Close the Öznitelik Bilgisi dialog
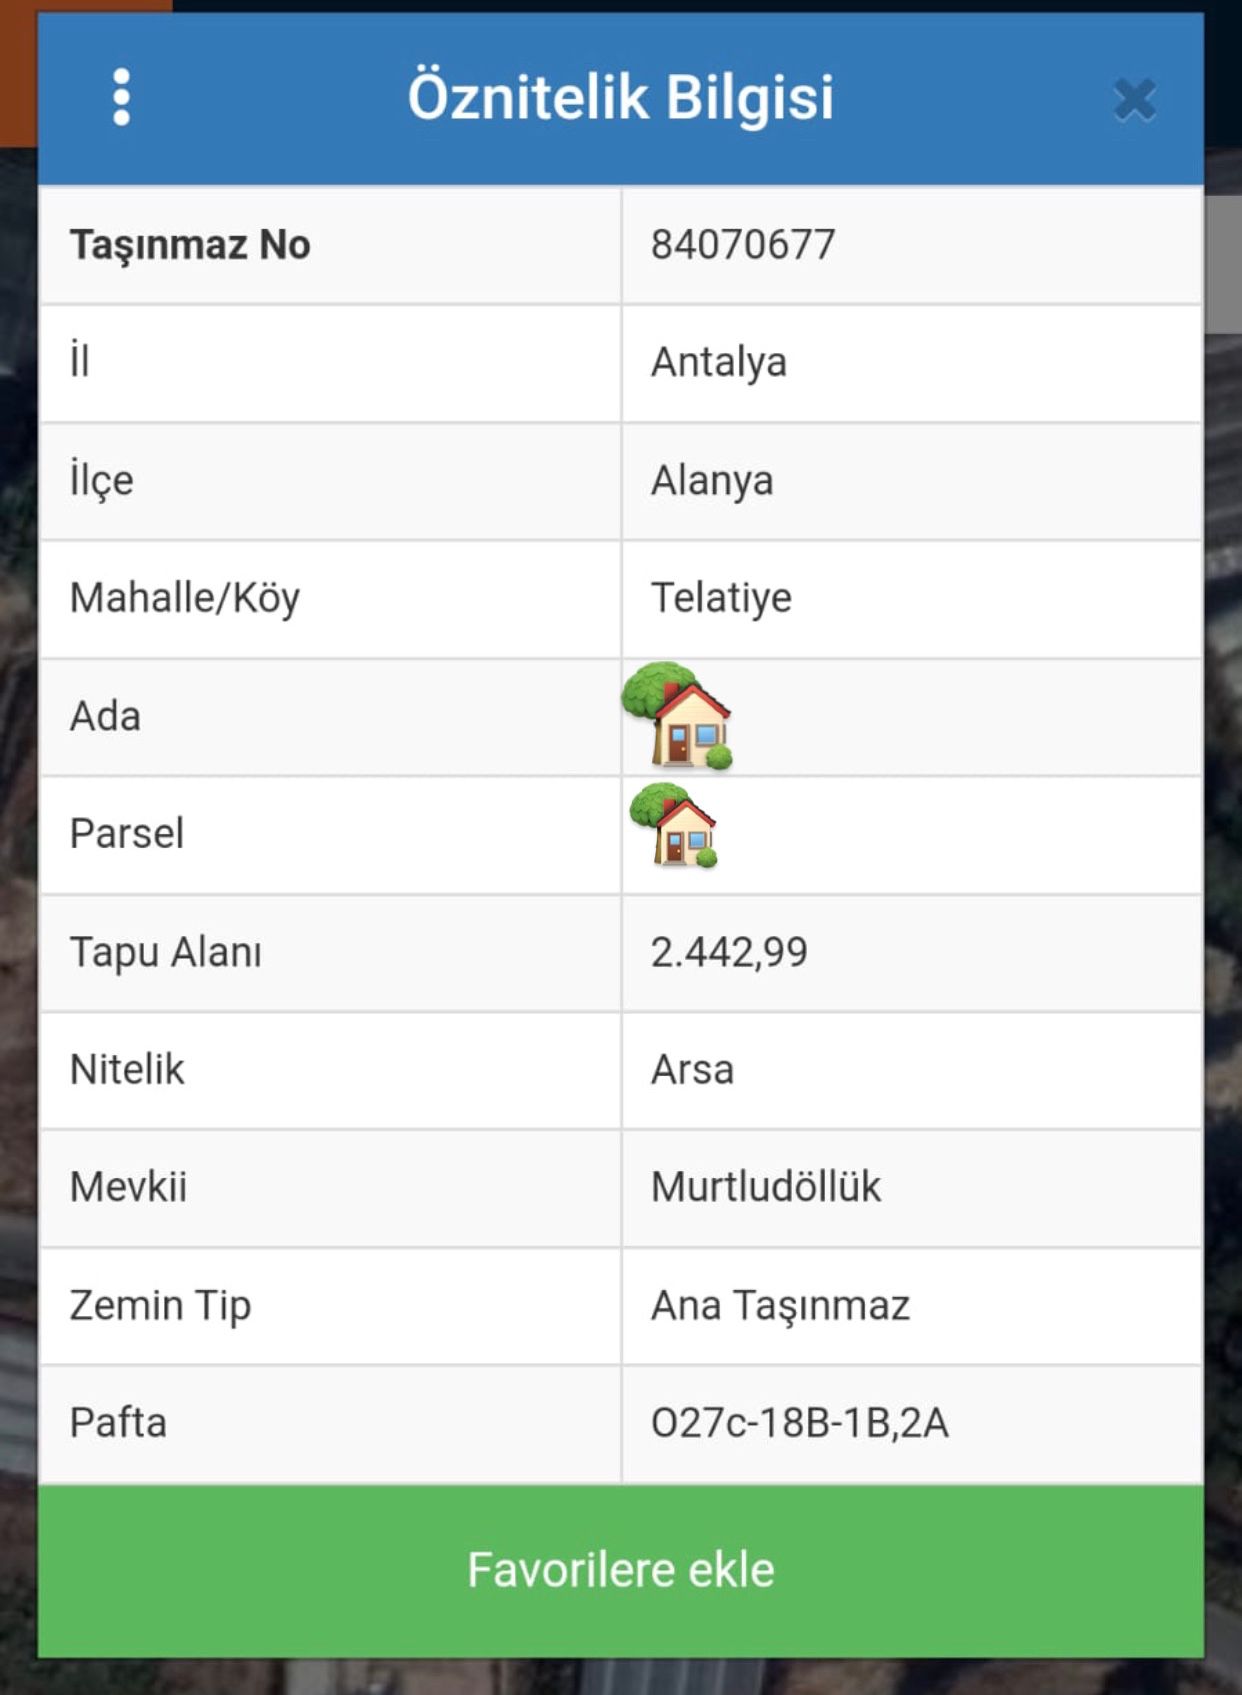The height and width of the screenshot is (1695, 1242). [1134, 100]
